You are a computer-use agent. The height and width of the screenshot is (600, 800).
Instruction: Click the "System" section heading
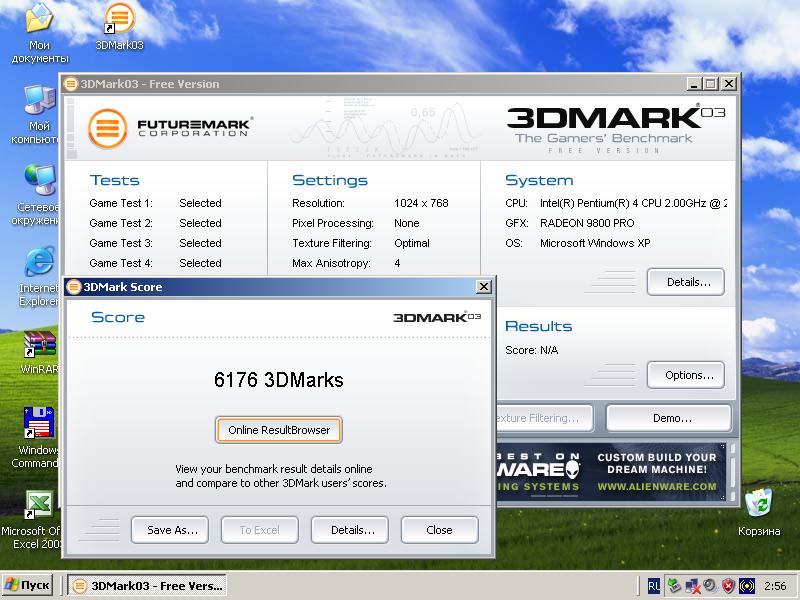(x=539, y=180)
